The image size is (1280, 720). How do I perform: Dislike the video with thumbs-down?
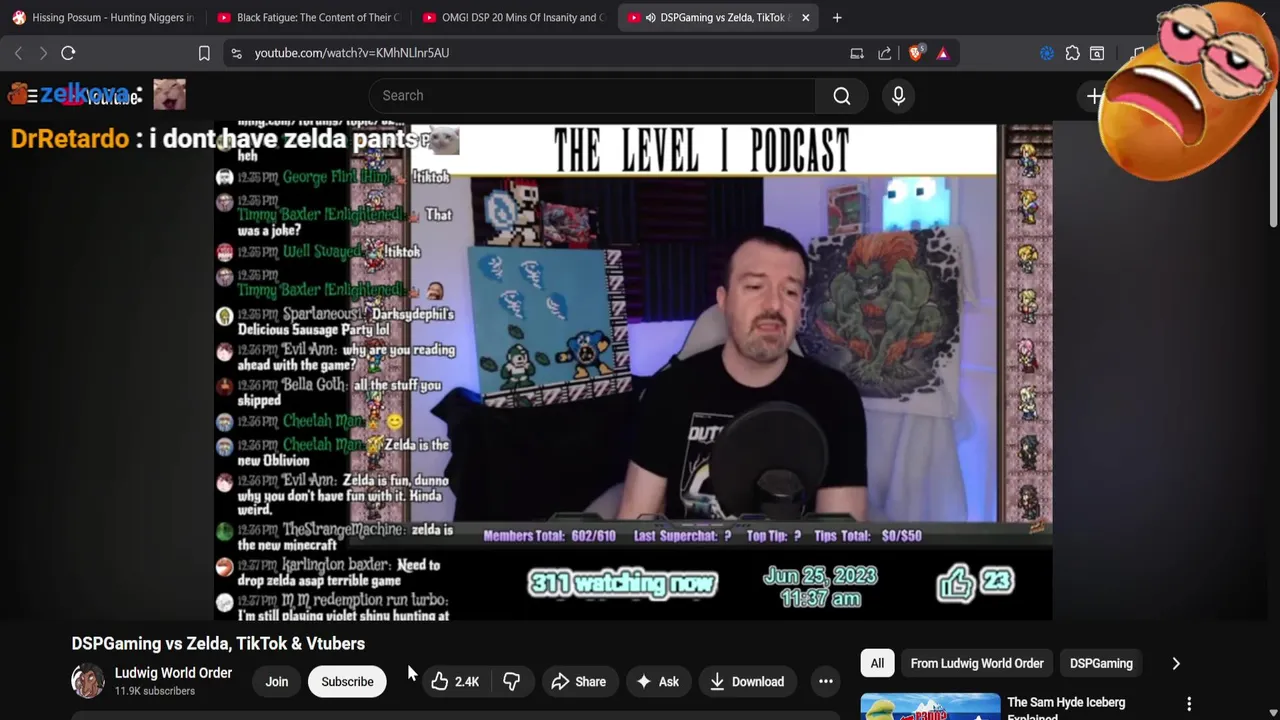tap(512, 682)
